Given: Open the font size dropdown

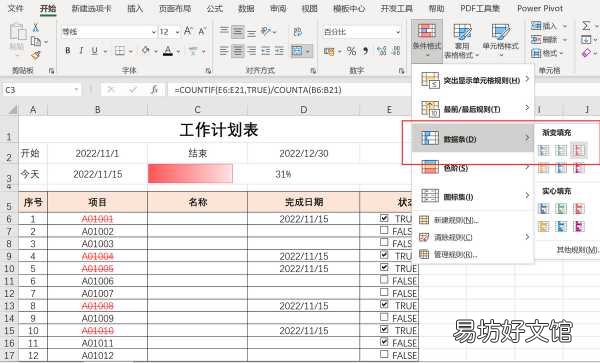Looking at the screenshot, I should coord(177,32).
